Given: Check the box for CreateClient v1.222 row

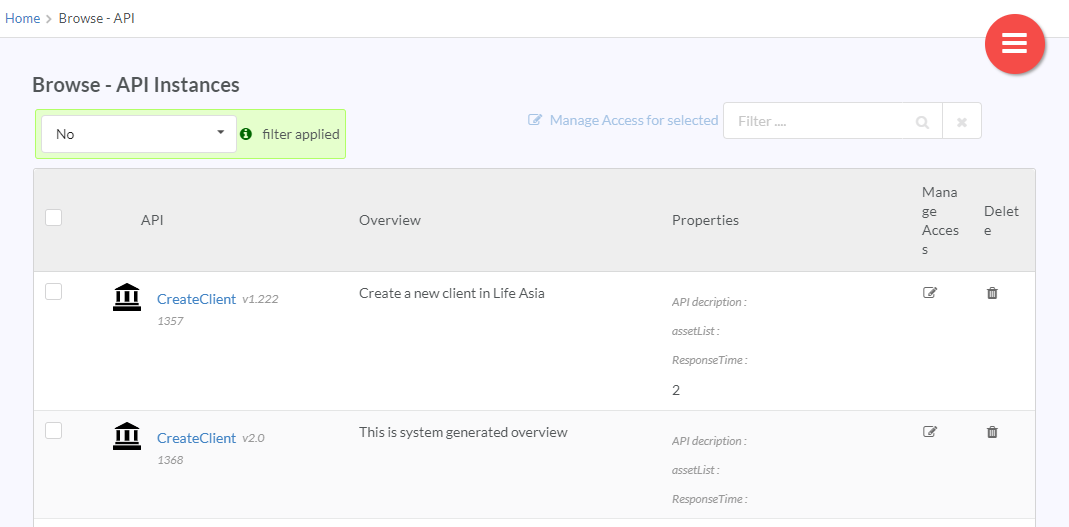Looking at the screenshot, I should coord(54,291).
